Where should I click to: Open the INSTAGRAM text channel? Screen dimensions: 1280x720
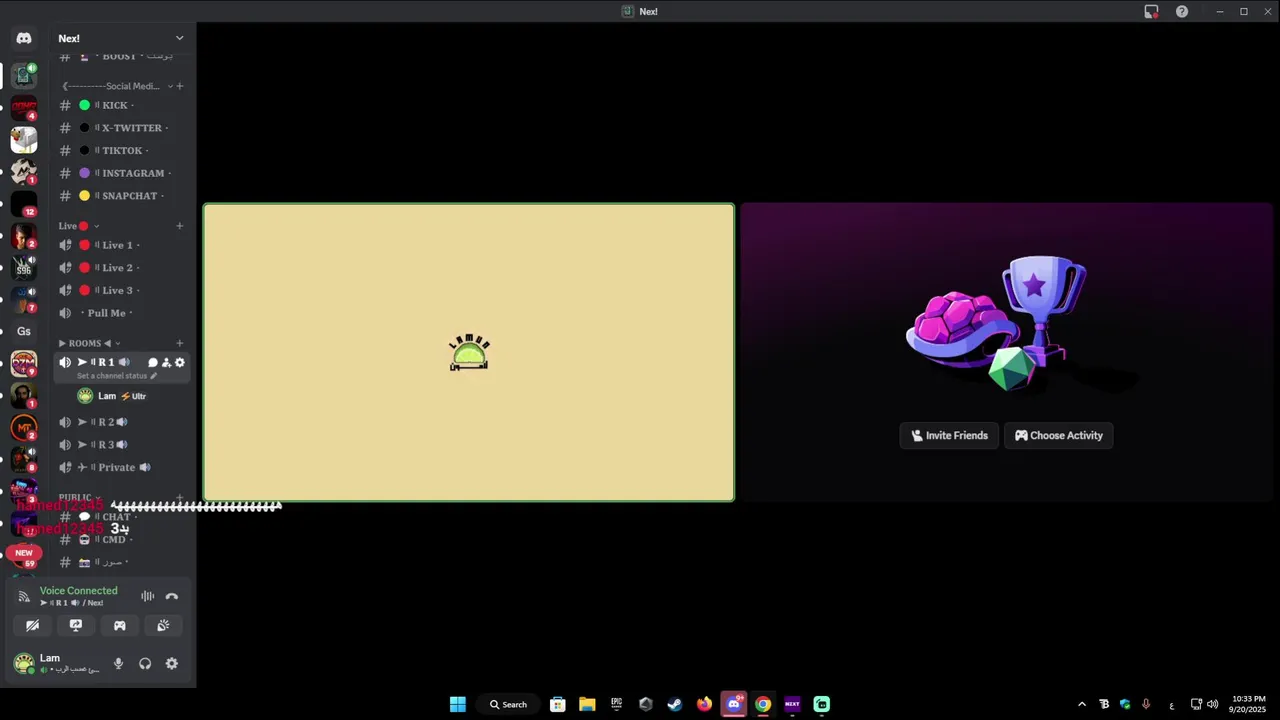pos(121,173)
